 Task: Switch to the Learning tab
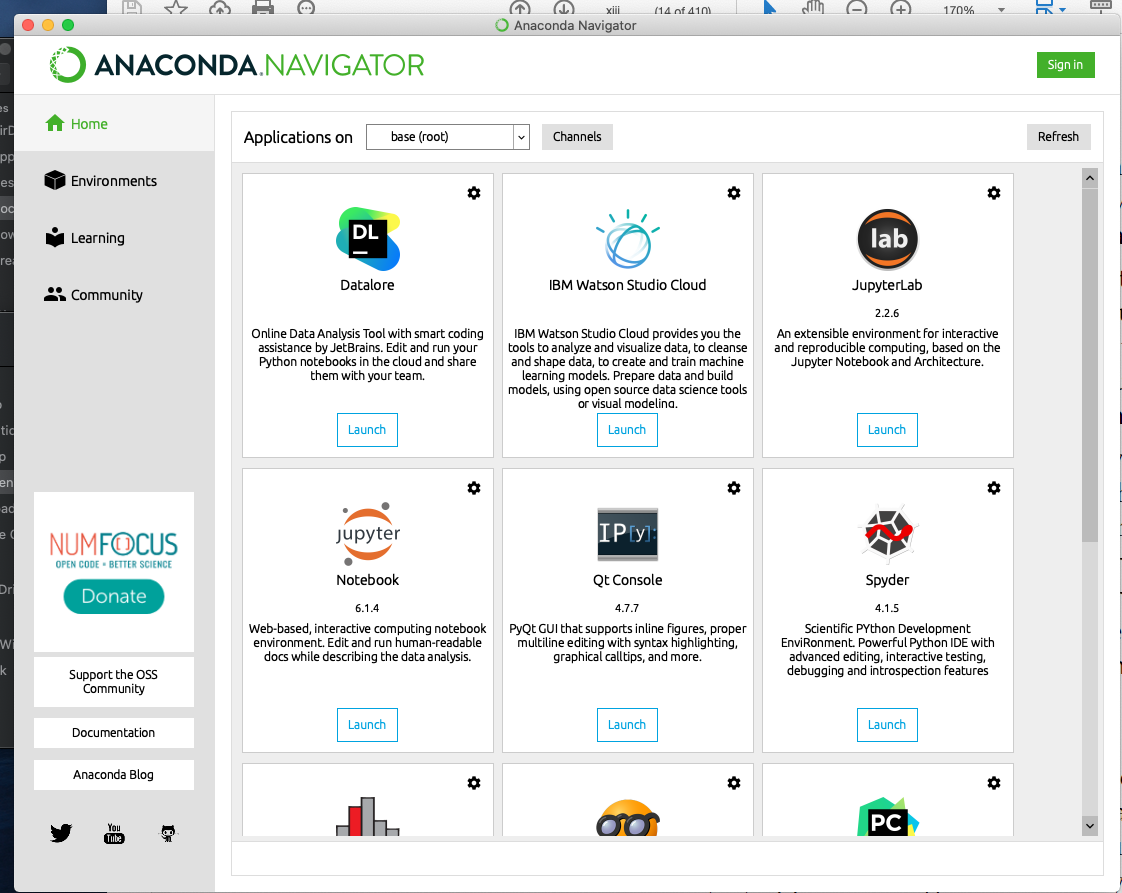tap(97, 238)
